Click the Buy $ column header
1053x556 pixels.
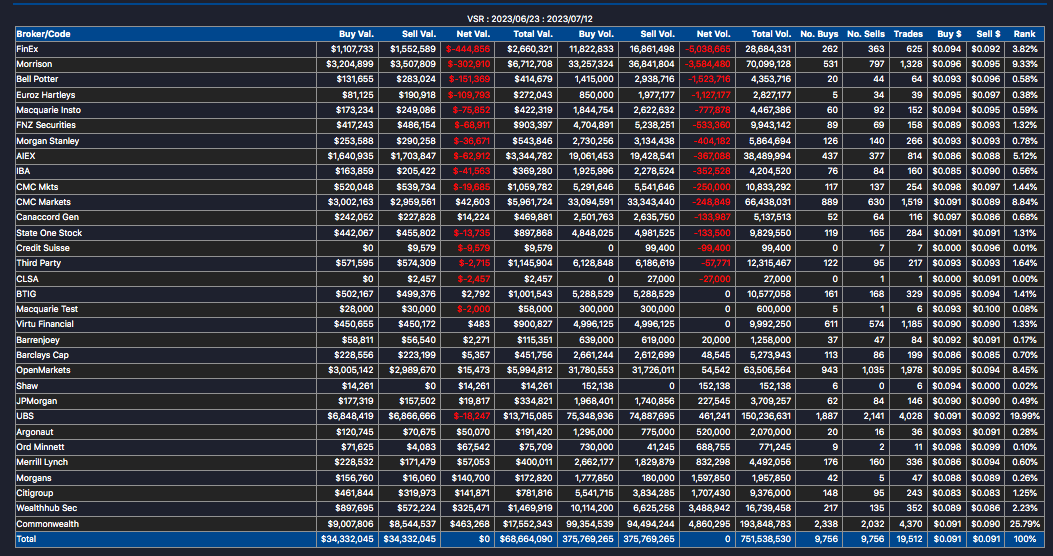950,34
